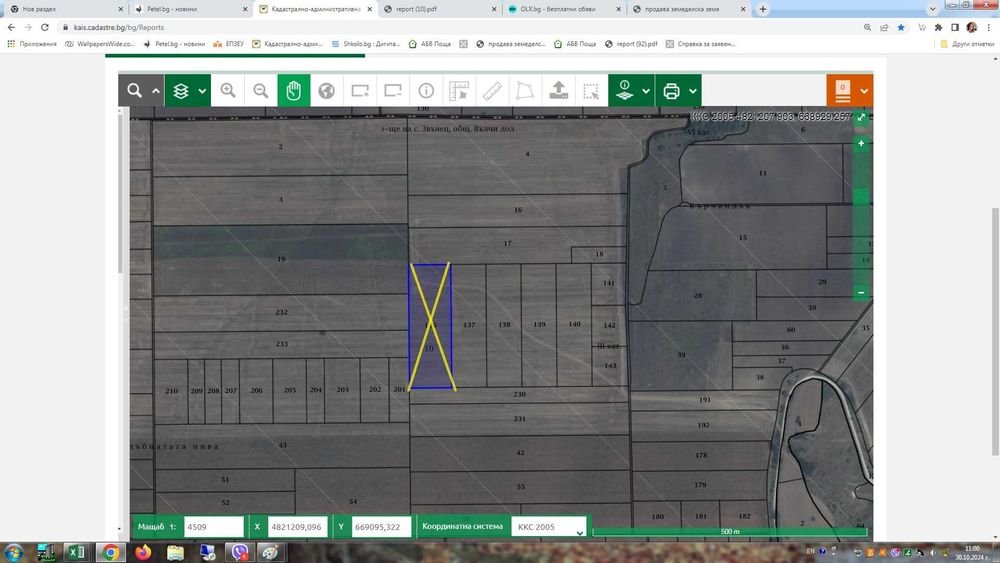The image size is (1000, 563).
Task: Open Firefox from the taskbar
Action: pyautogui.click(x=143, y=552)
